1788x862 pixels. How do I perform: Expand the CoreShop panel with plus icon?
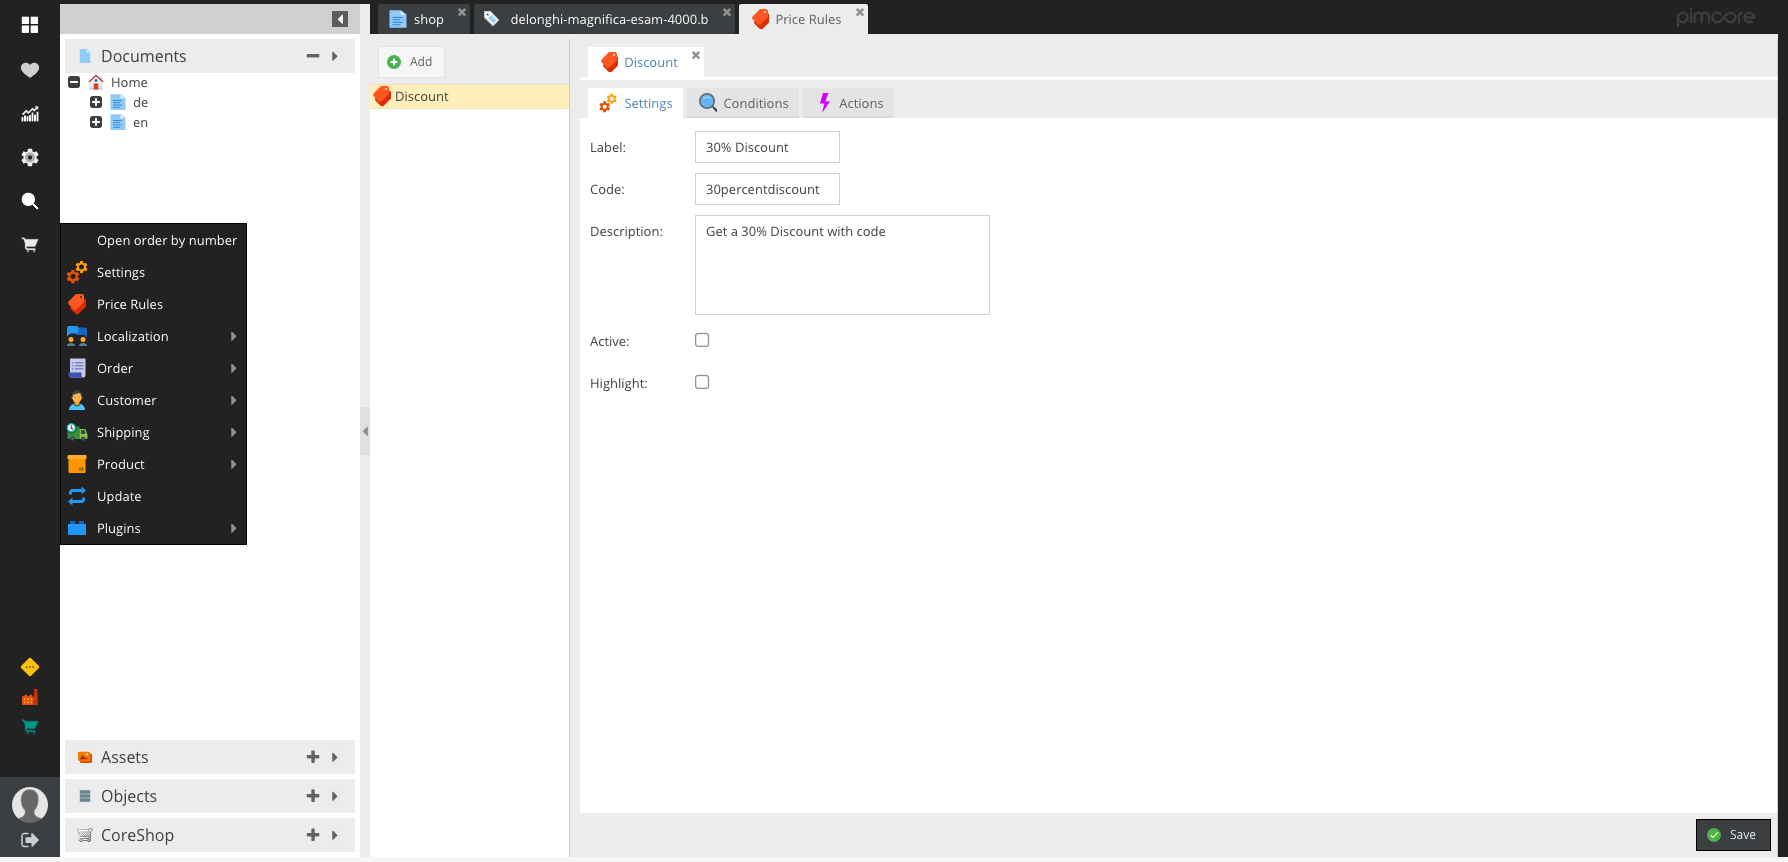(313, 835)
